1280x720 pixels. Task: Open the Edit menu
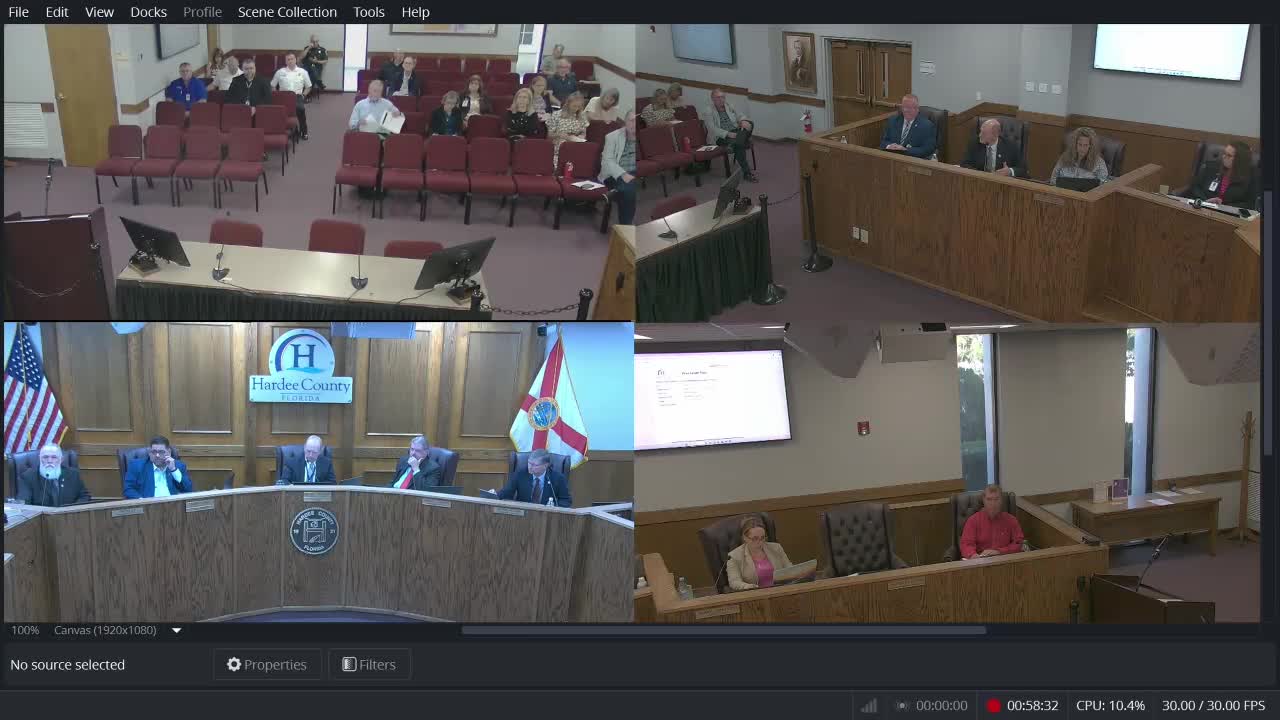(57, 12)
